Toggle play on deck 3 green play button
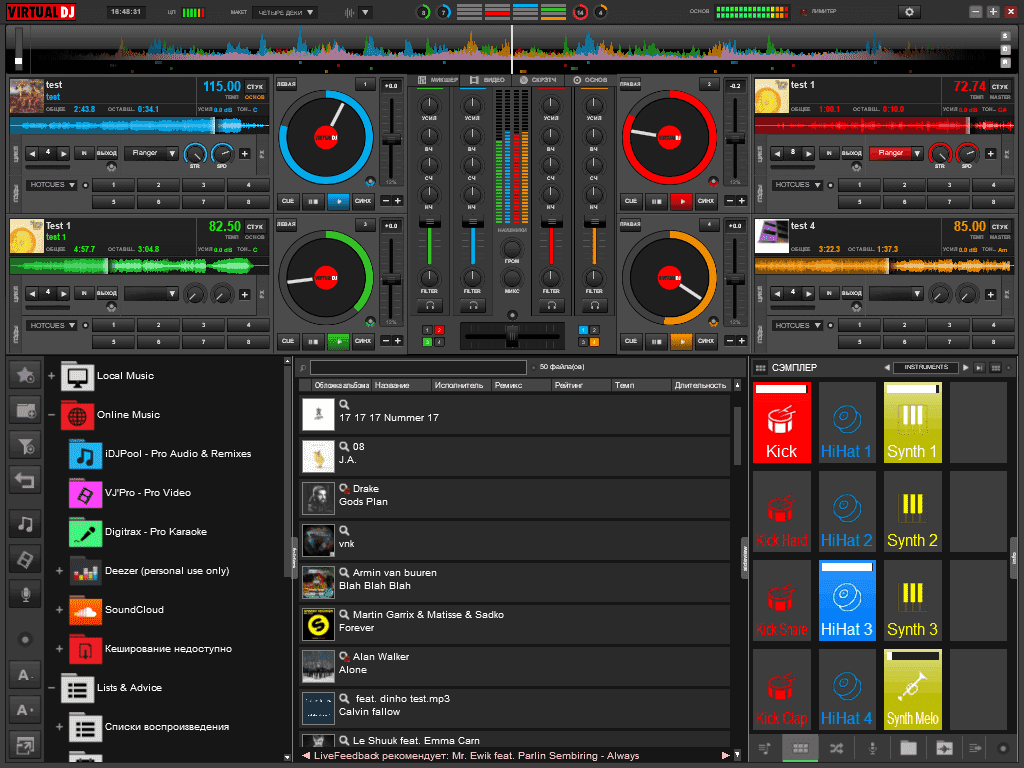Image resolution: width=1024 pixels, height=768 pixels. point(338,341)
